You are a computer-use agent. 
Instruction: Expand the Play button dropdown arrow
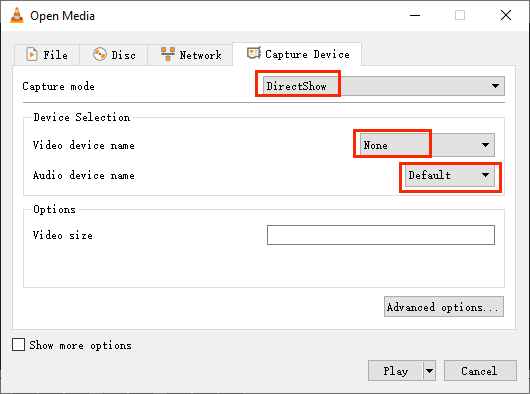(x=429, y=371)
